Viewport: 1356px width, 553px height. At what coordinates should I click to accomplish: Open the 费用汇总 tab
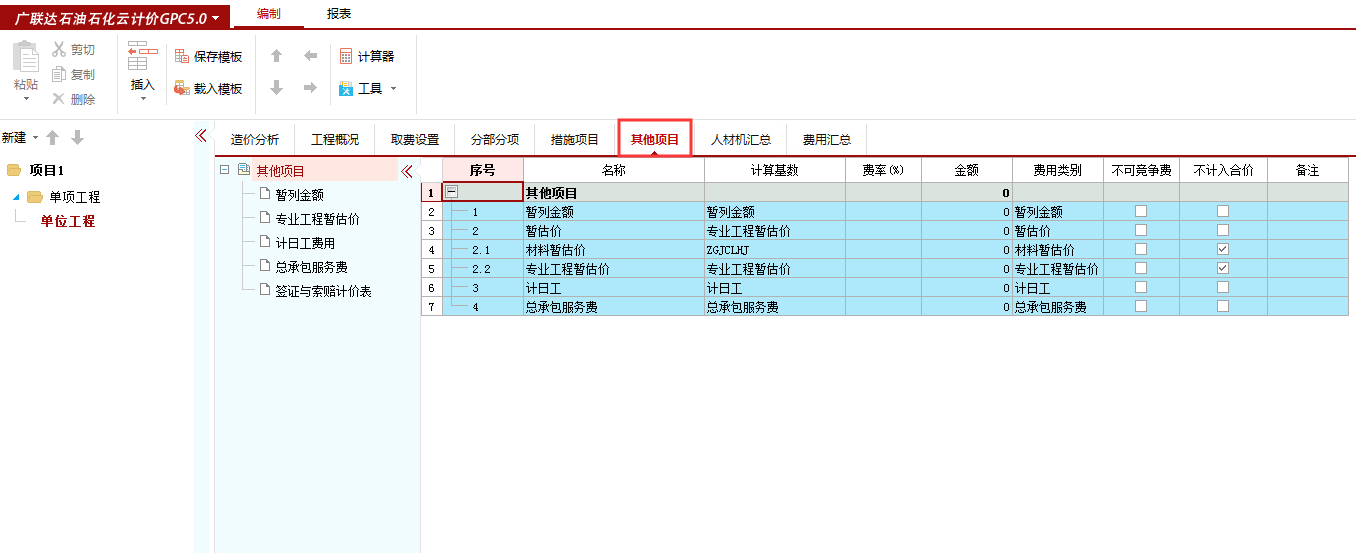(827, 140)
